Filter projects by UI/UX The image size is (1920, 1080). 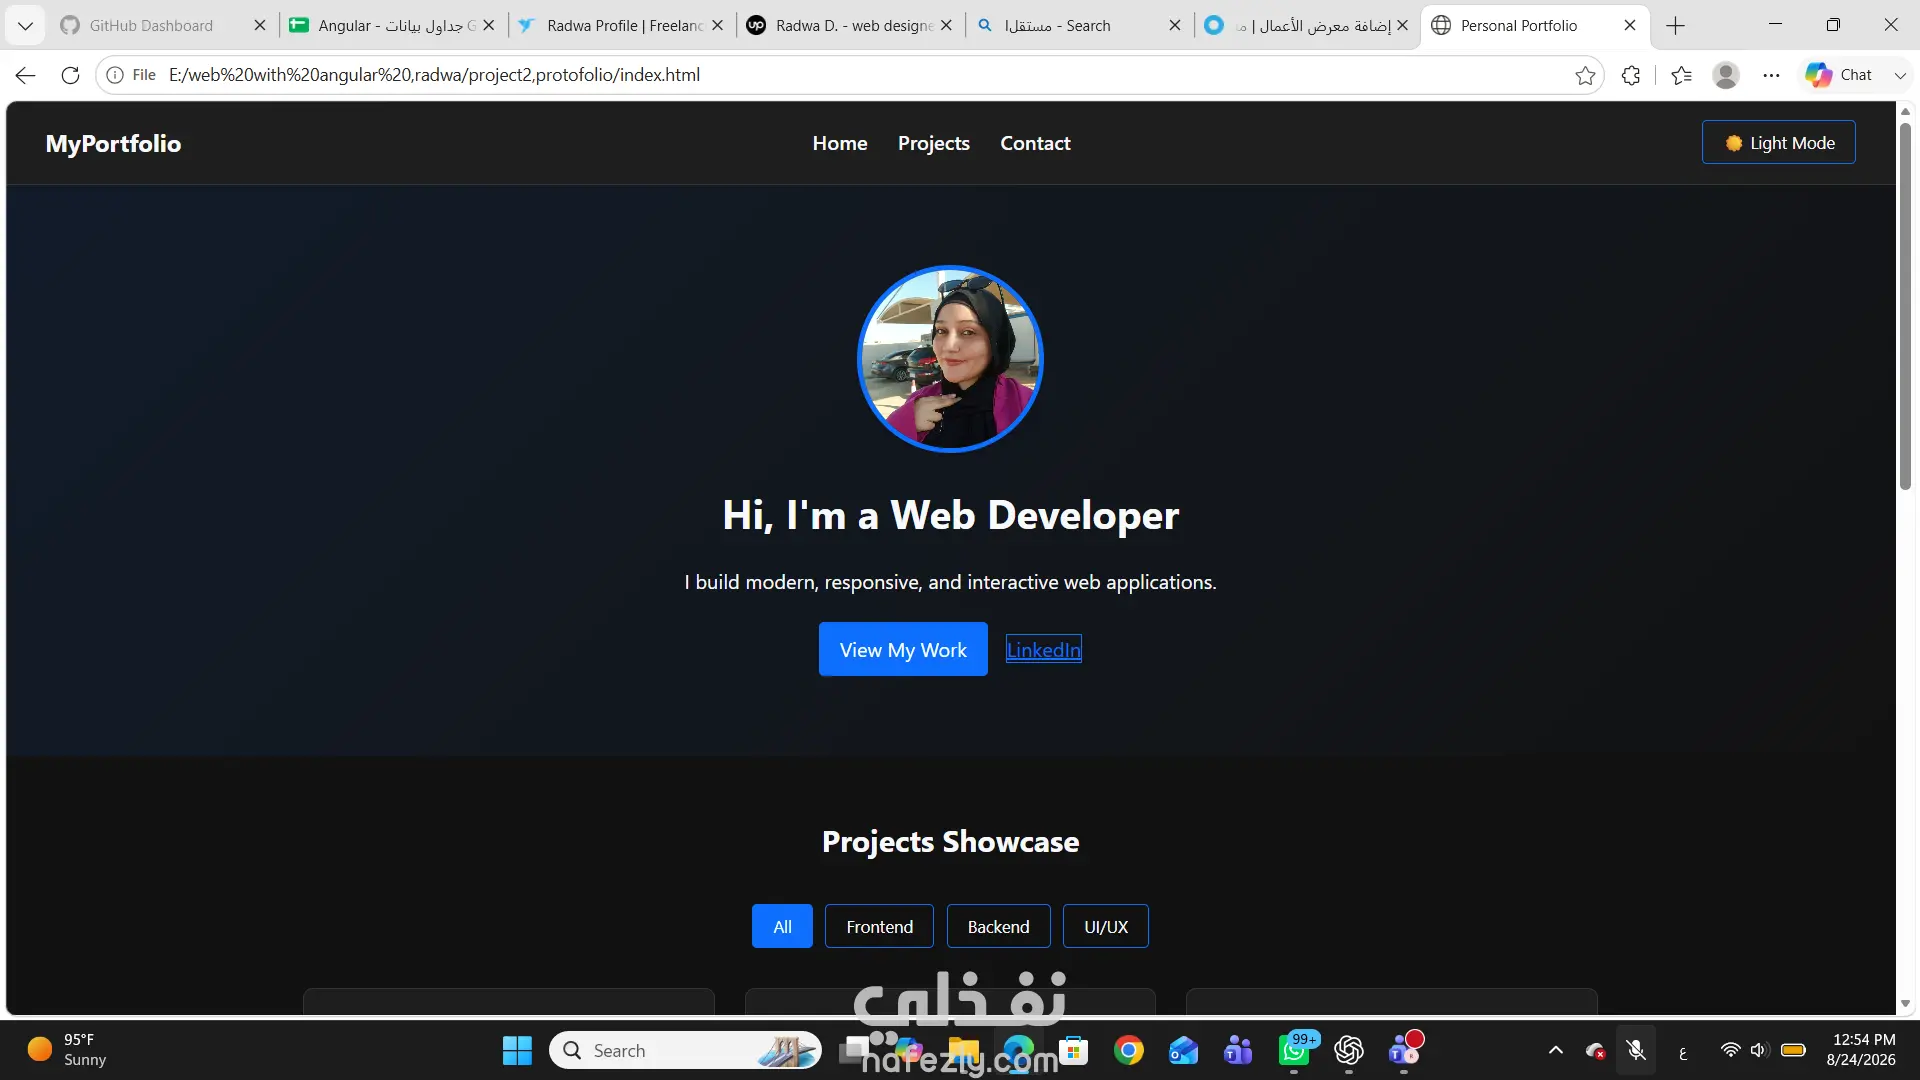tap(1106, 926)
